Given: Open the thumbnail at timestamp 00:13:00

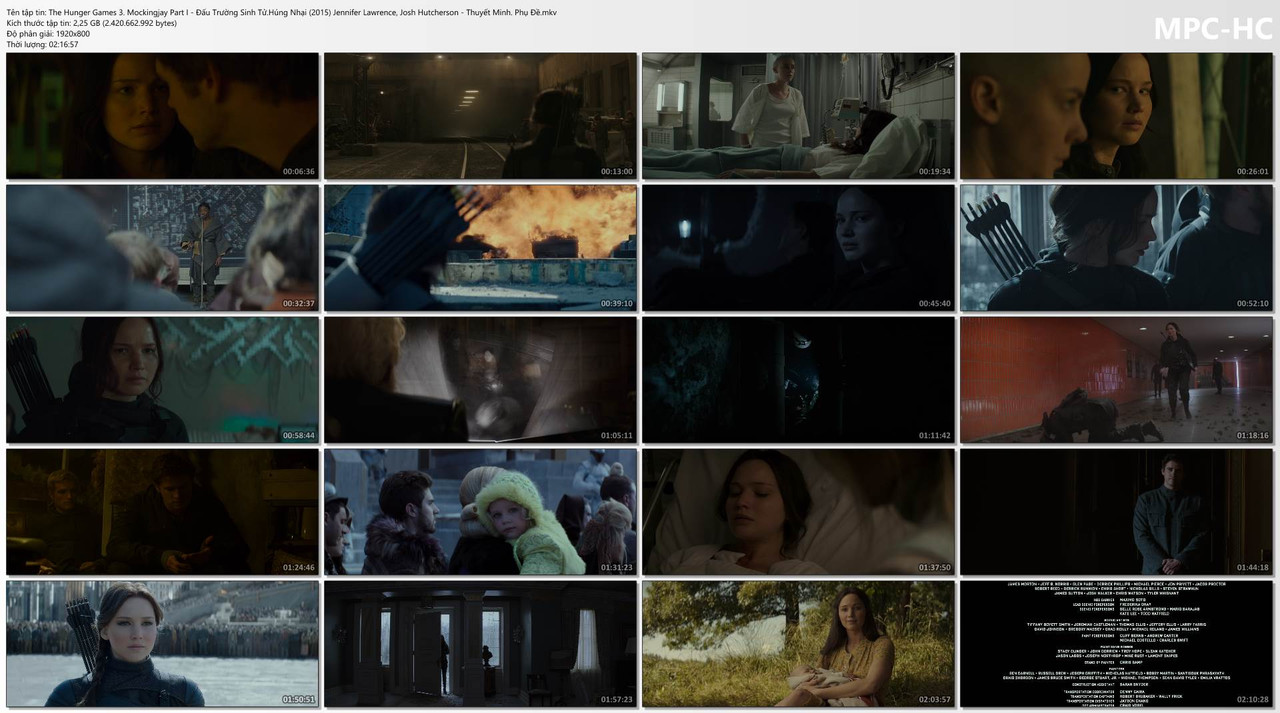Looking at the screenshot, I should coord(480,116).
